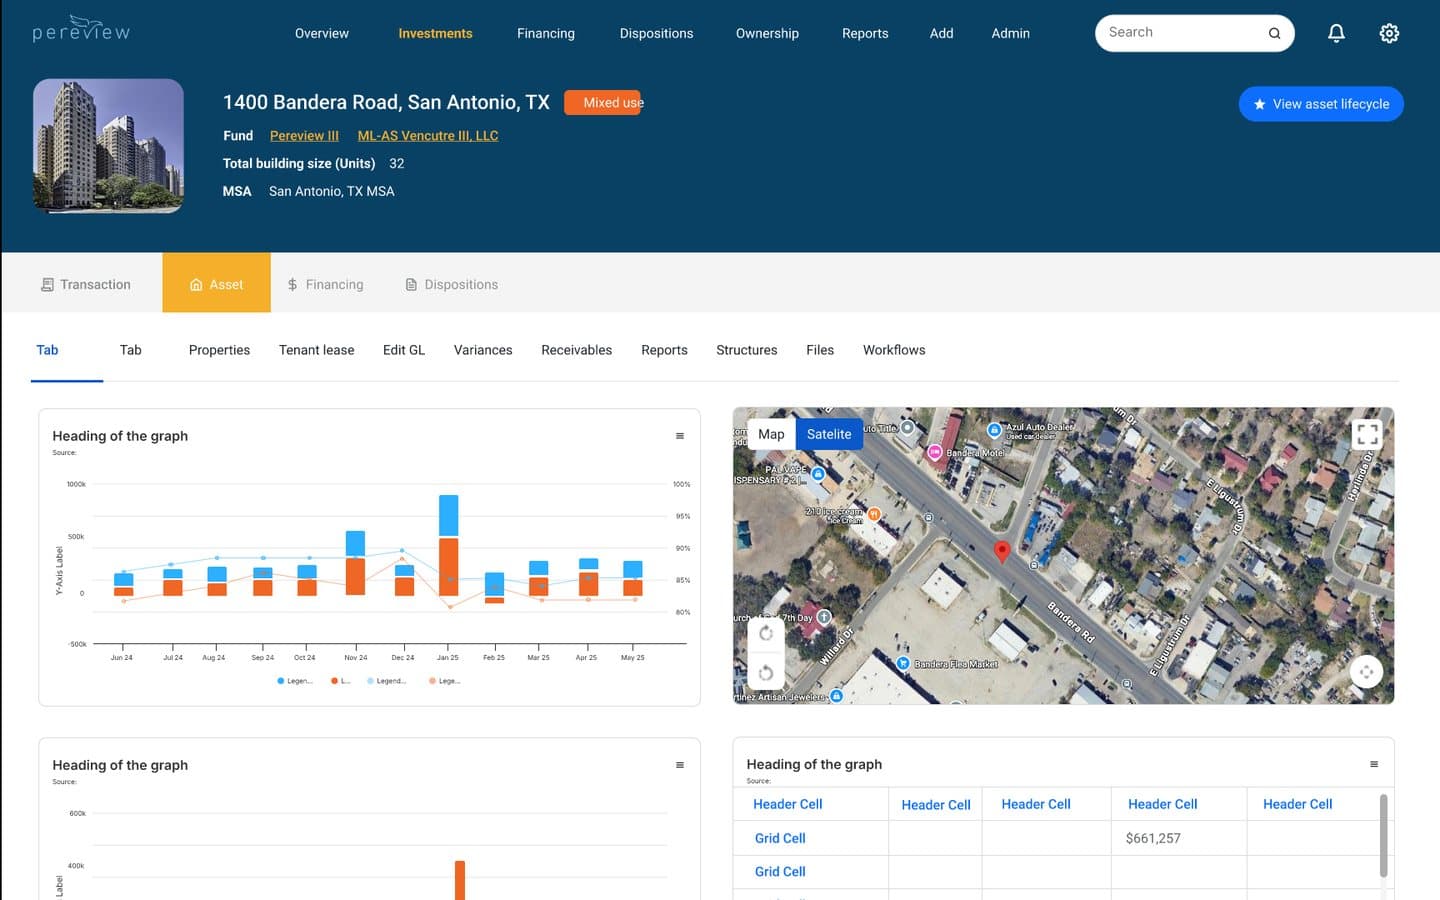
Task: Click the Search input field
Action: point(1195,33)
